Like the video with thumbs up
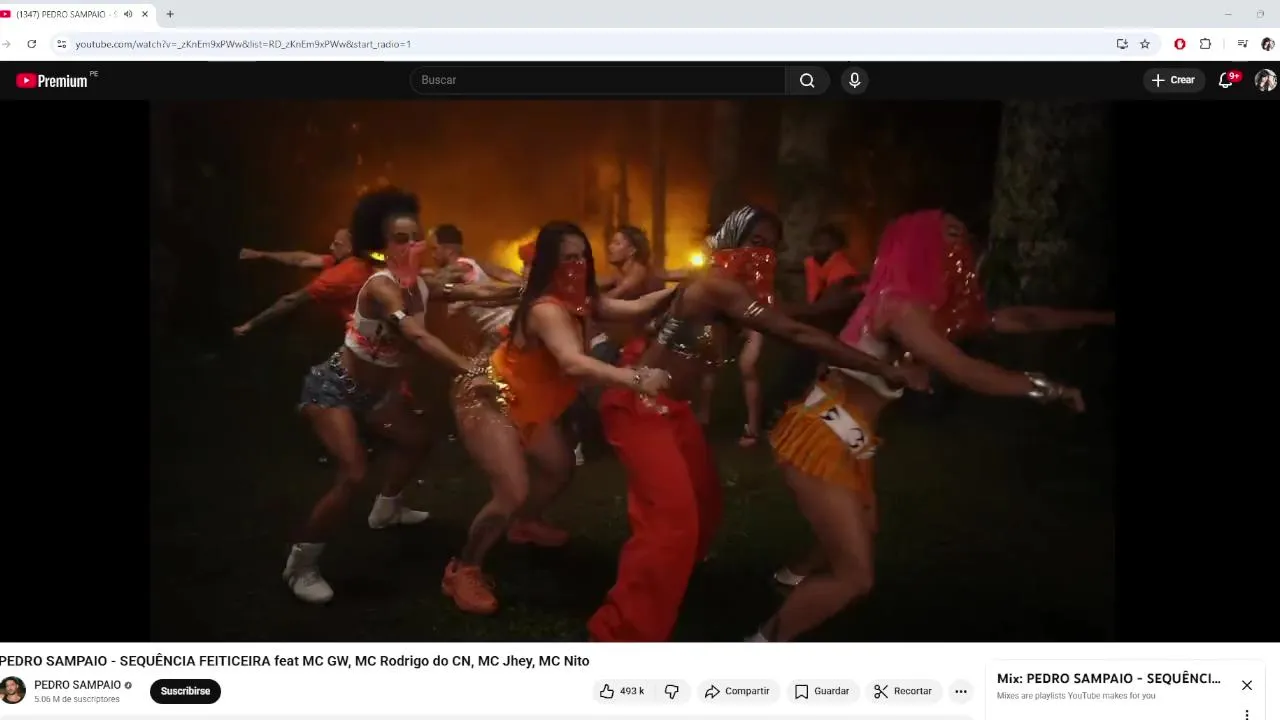The width and height of the screenshot is (1280, 720). [622, 691]
